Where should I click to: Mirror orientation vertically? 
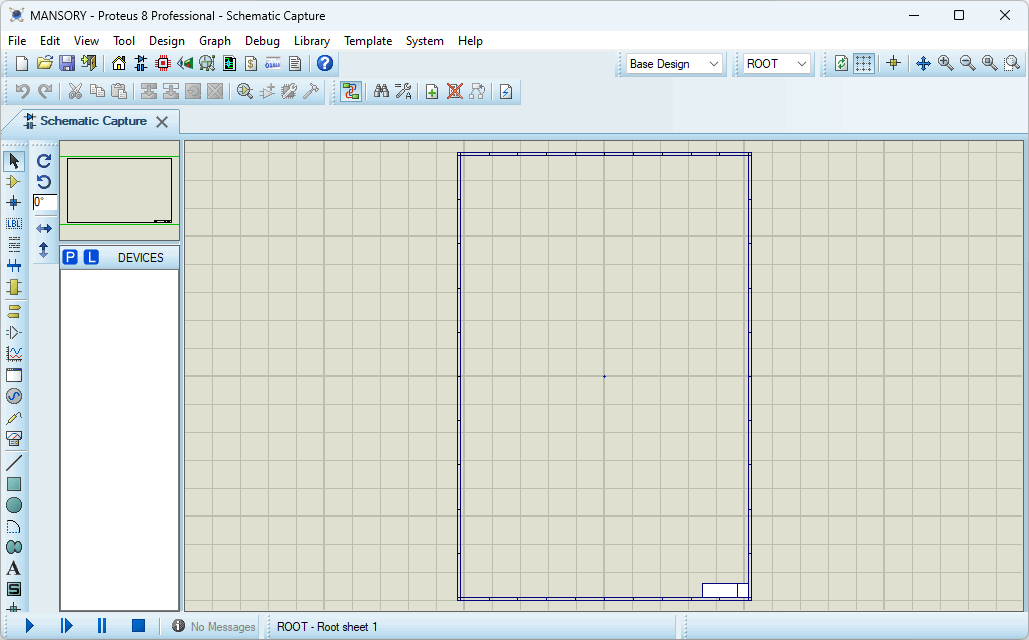coord(43,250)
